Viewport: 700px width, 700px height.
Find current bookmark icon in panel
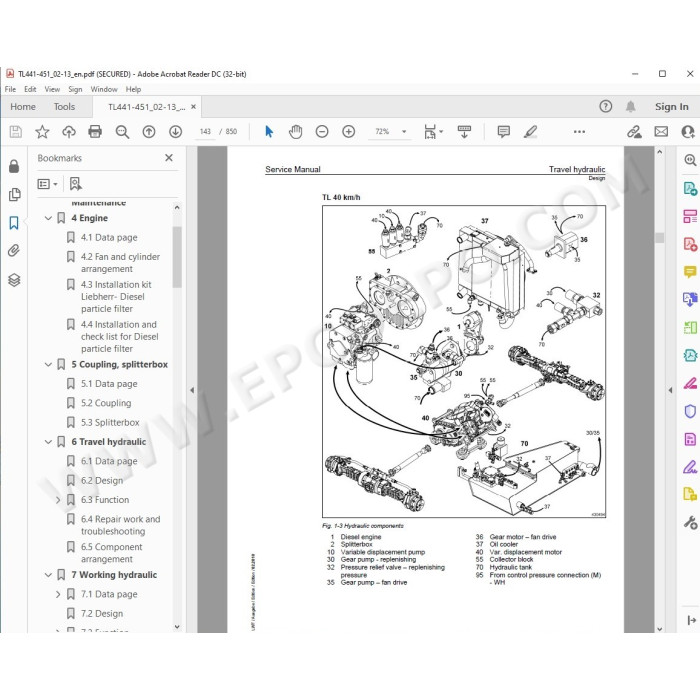[x=75, y=183]
